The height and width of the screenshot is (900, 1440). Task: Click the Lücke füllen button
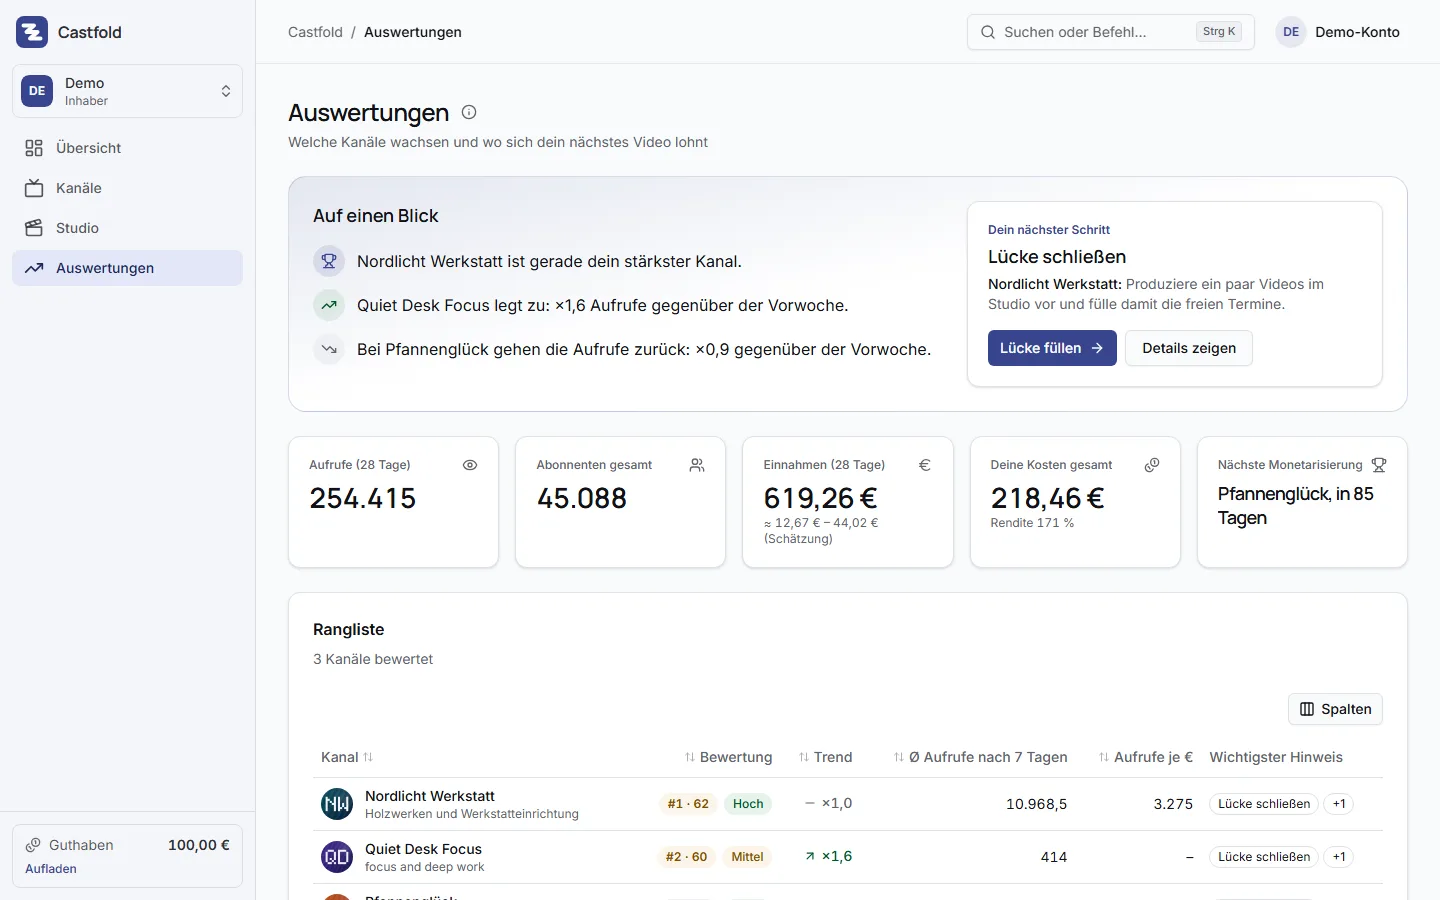pos(1052,348)
